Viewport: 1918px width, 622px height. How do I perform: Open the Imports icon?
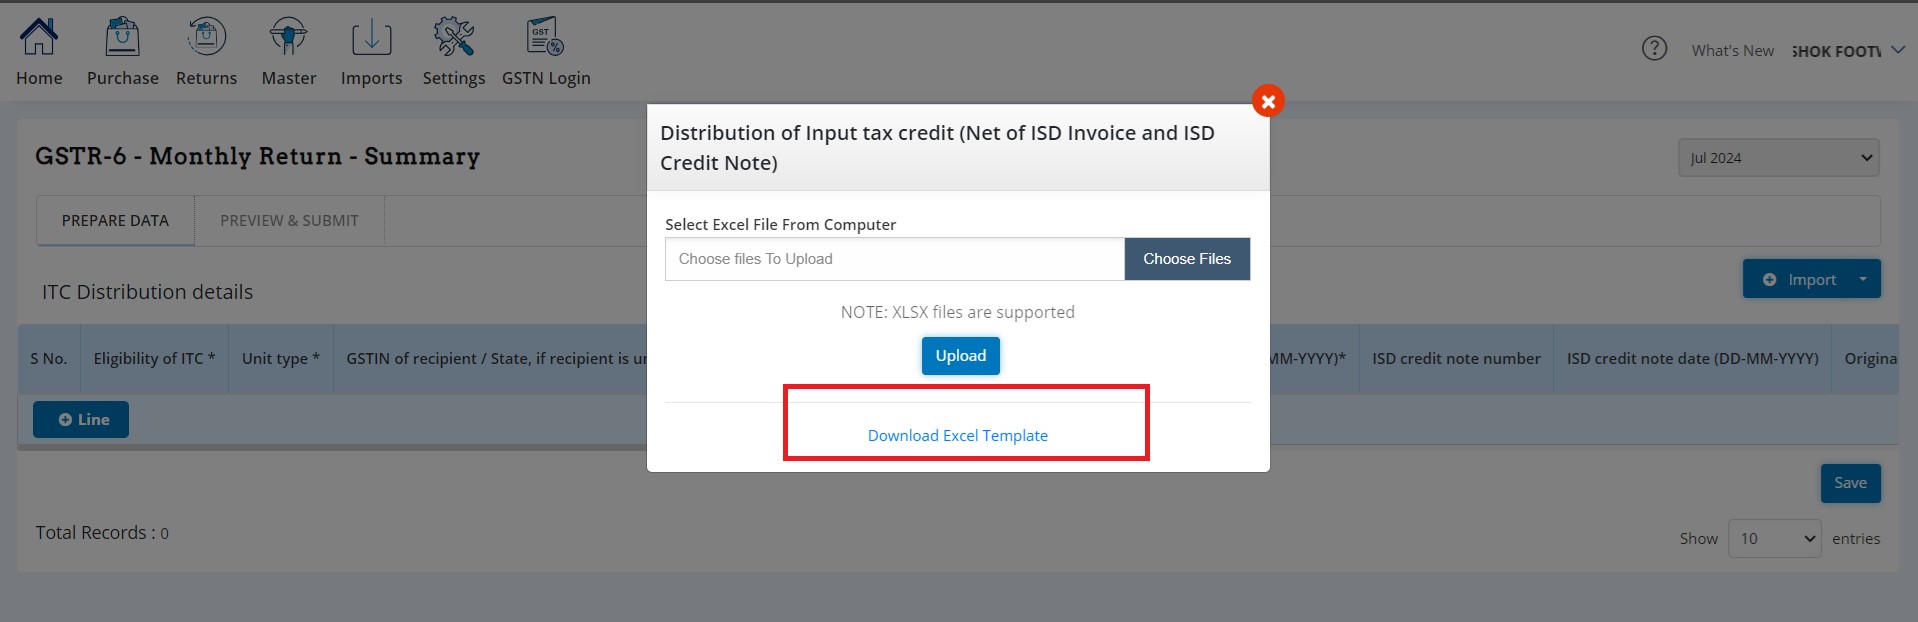371,37
